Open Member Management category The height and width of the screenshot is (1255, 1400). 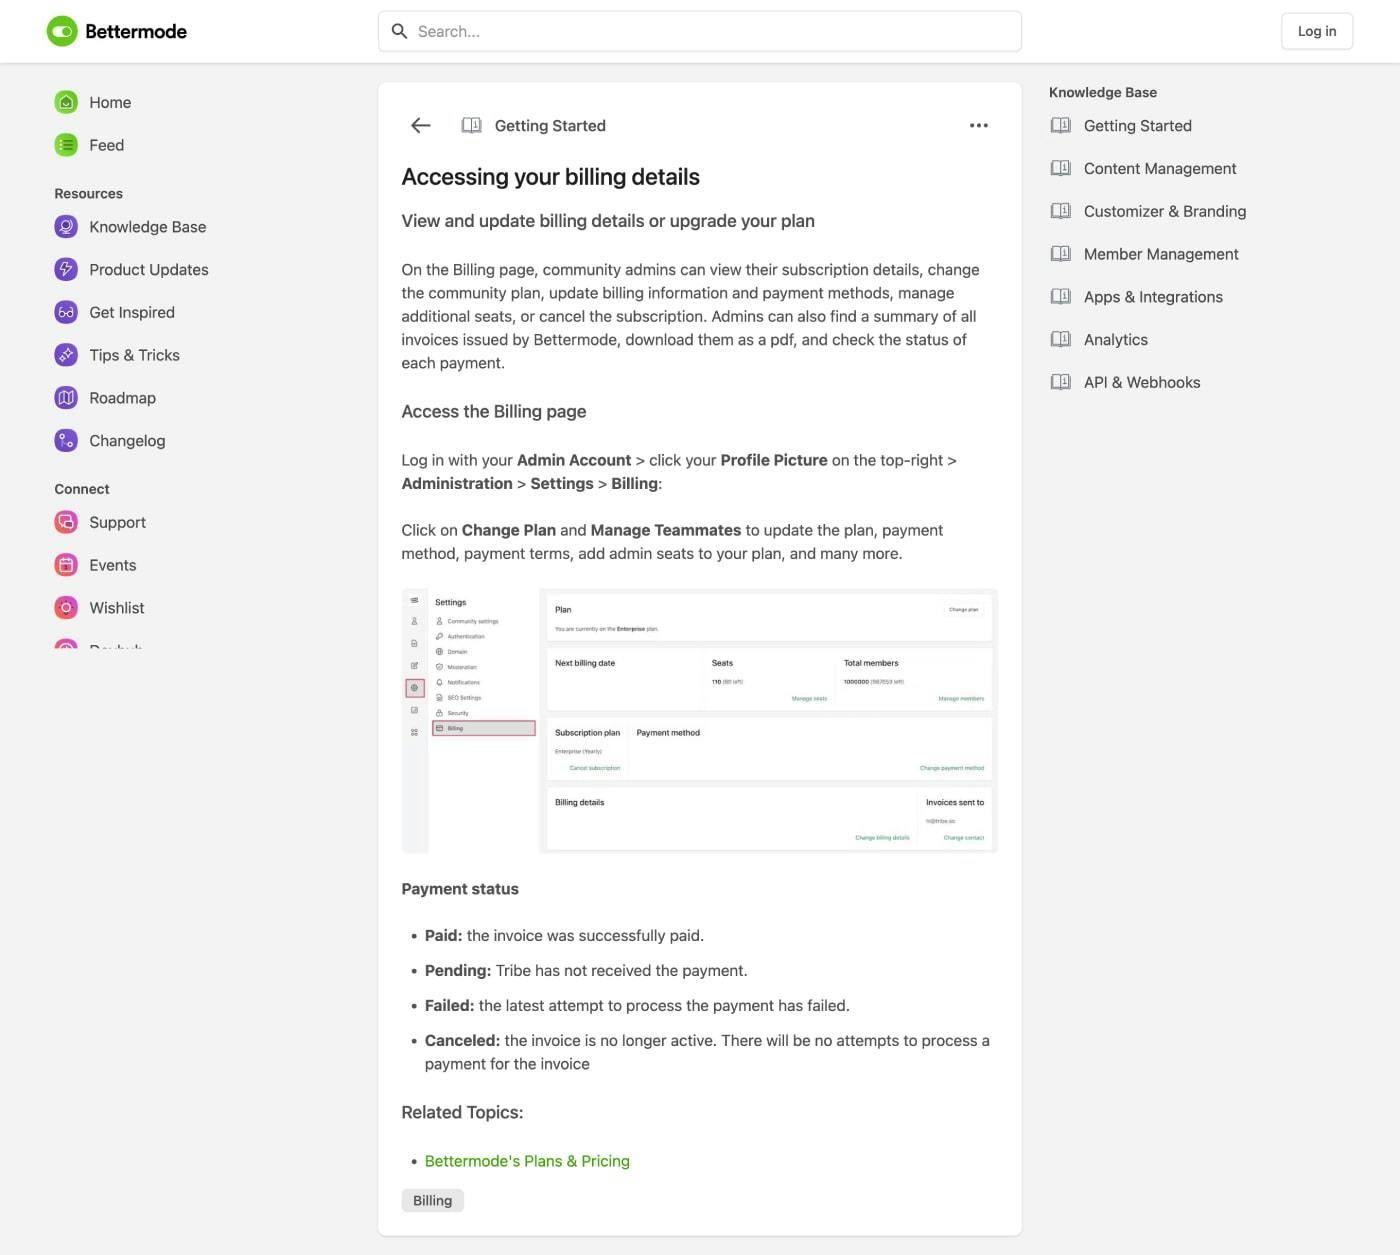[1161, 254]
